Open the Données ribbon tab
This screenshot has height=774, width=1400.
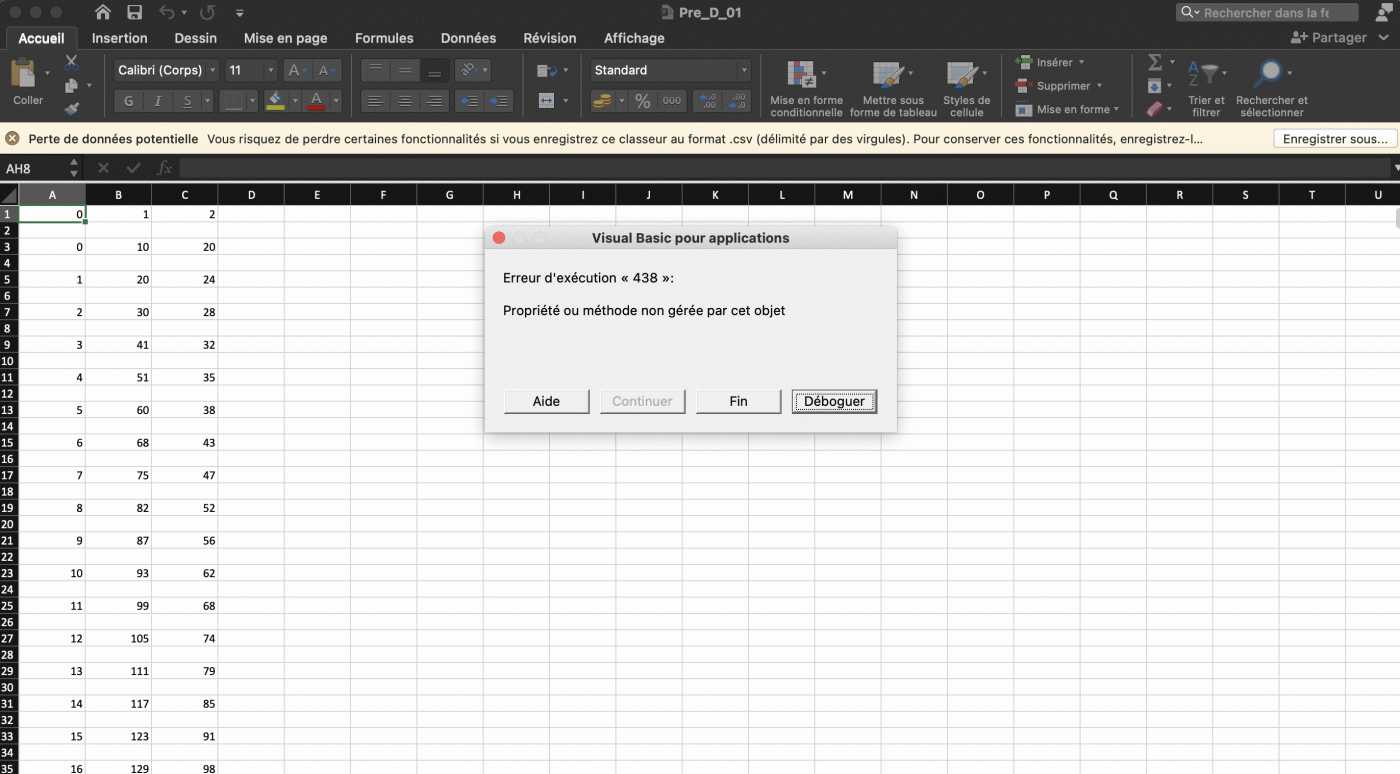[468, 38]
